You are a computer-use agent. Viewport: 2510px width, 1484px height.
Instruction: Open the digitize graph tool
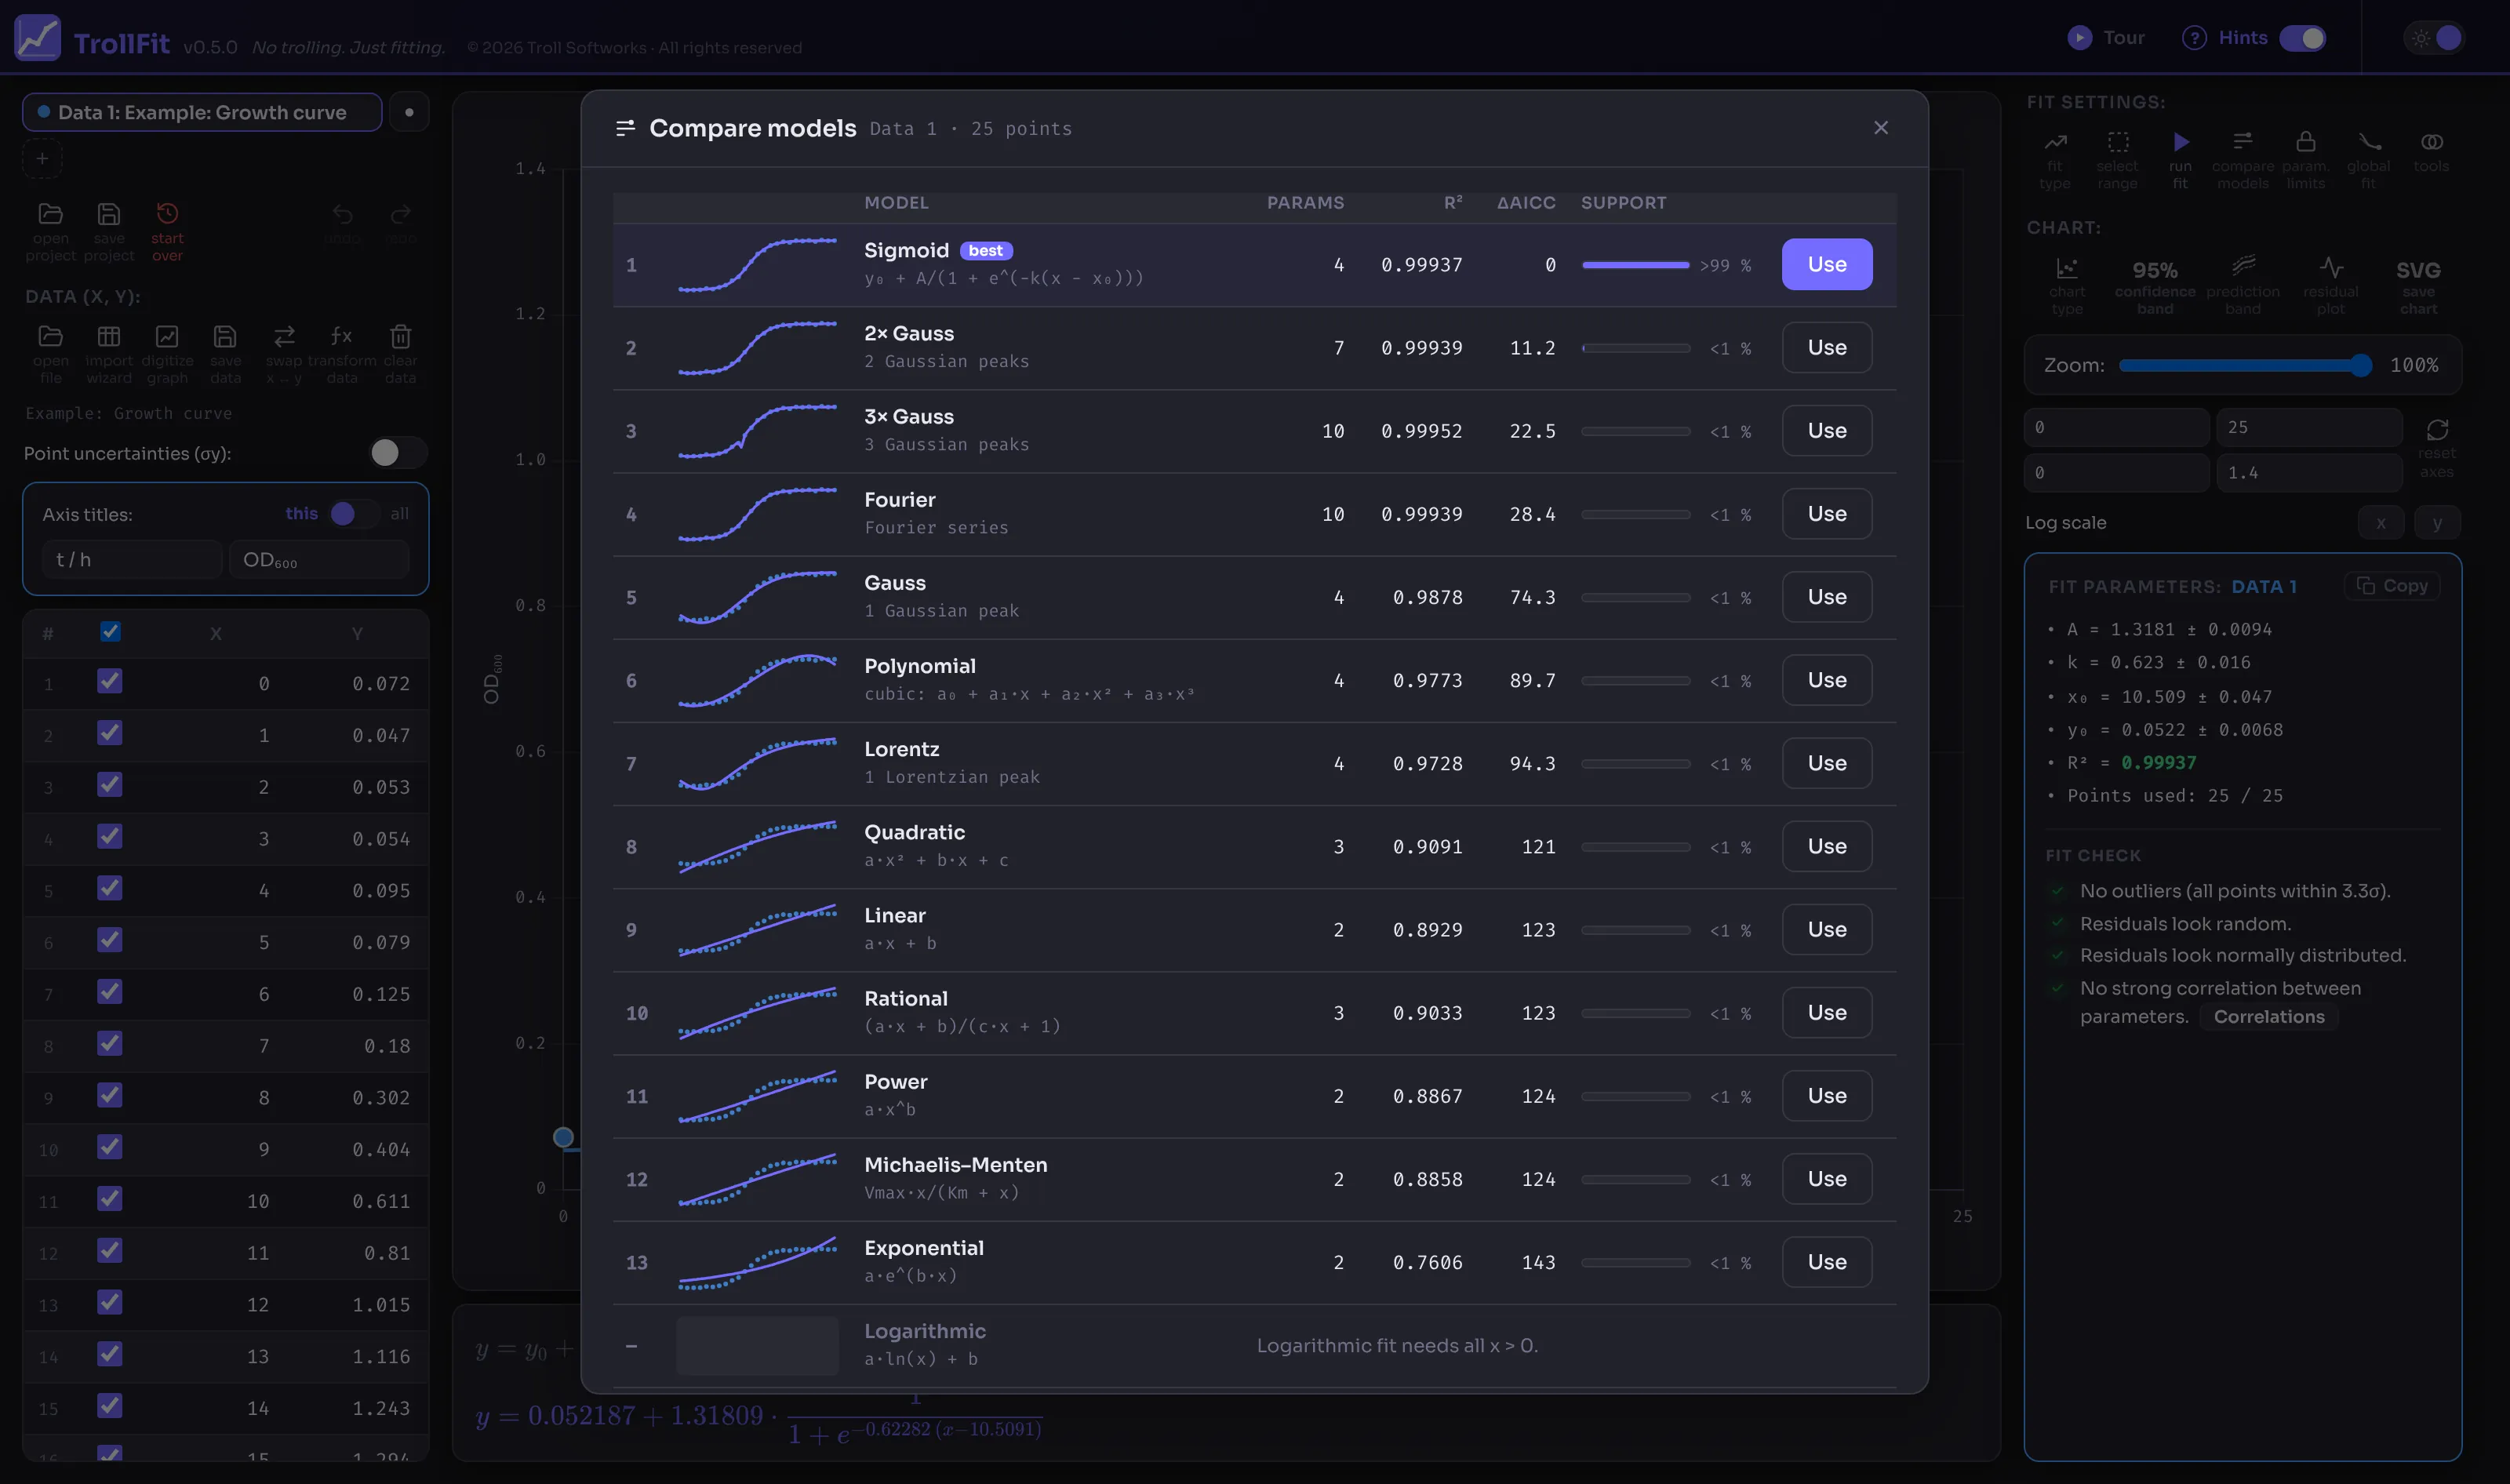click(167, 337)
